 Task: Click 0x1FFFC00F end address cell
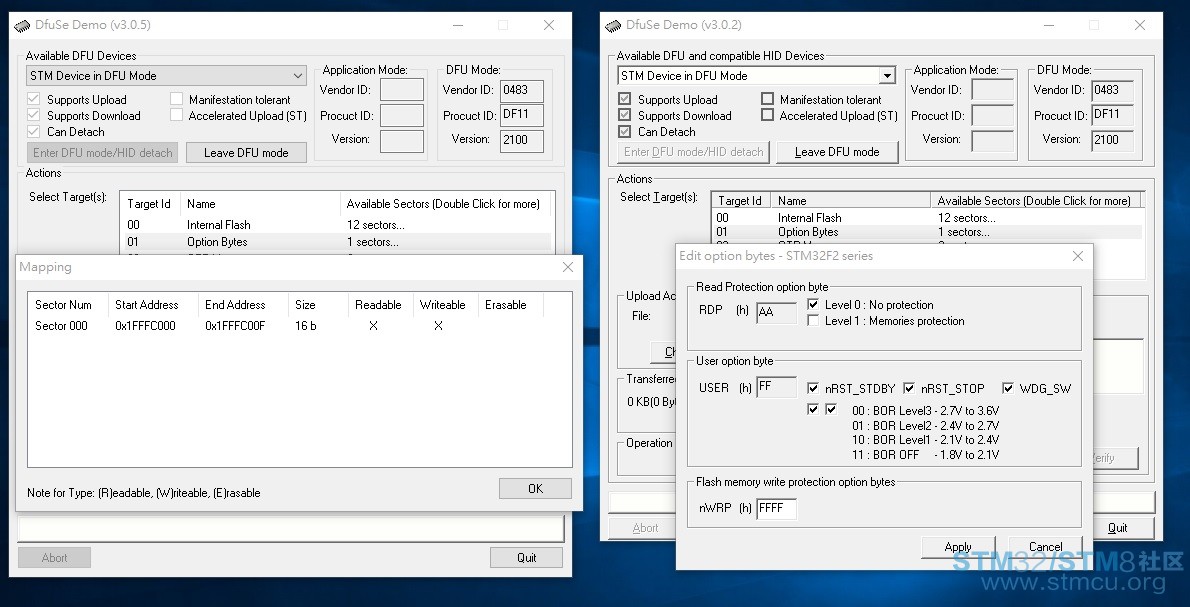coord(235,326)
